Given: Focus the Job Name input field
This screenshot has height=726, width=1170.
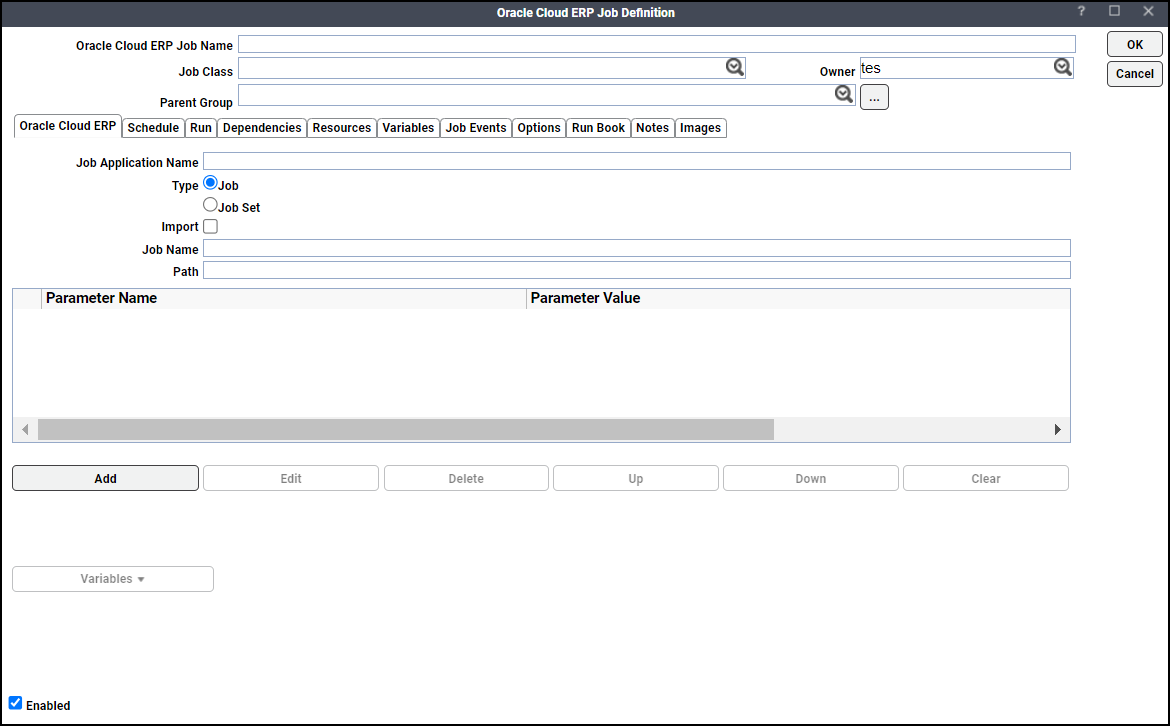Looking at the screenshot, I should 636,248.
